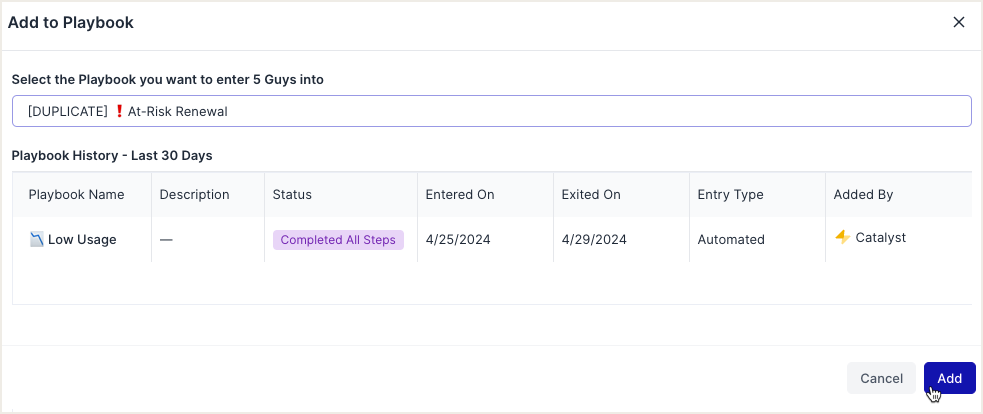Click the Added By column header
This screenshot has height=414, width=983.
(x=863, y=195)
